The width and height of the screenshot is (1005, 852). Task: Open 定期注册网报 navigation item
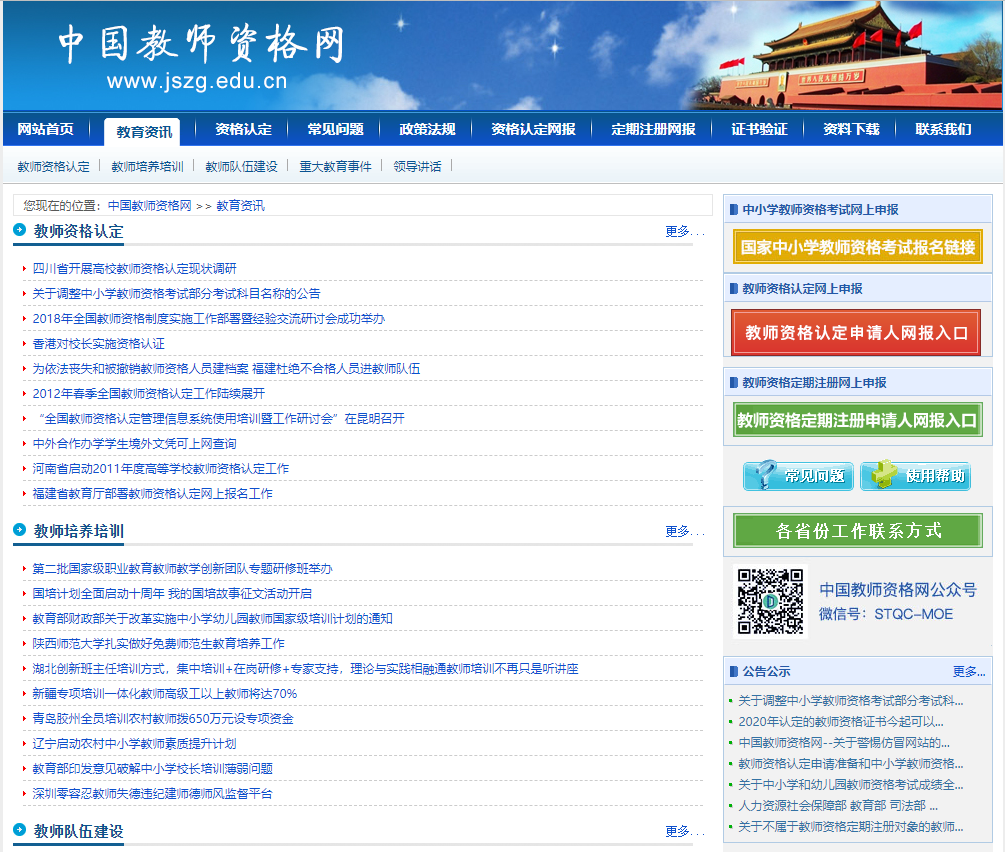click(653, 129)
